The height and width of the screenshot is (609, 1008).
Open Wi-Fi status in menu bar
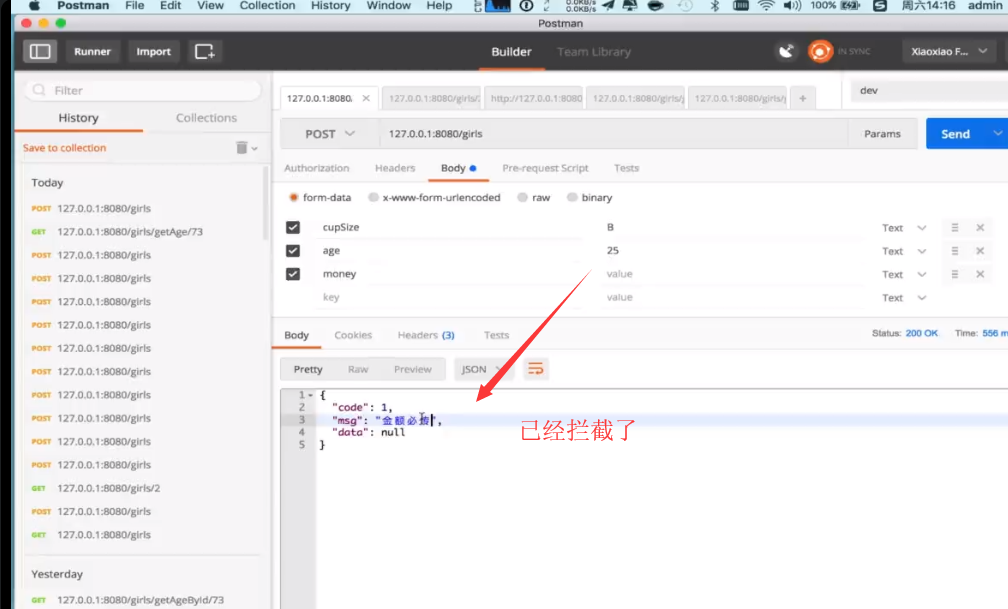point(766,6)
